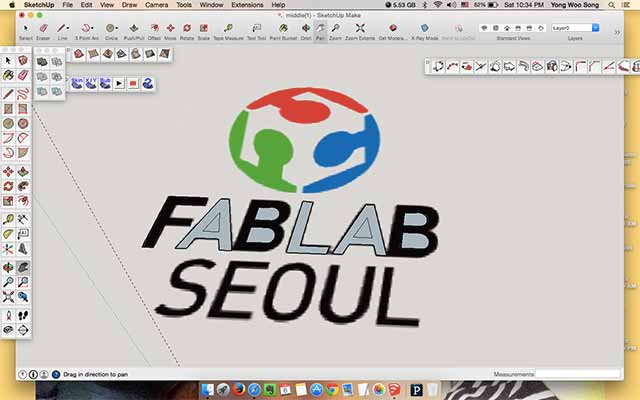Viewport: 640px width, 400px height.
Task: Open the 3 Point Arc dropdown arrow
Action: (92, 28)
